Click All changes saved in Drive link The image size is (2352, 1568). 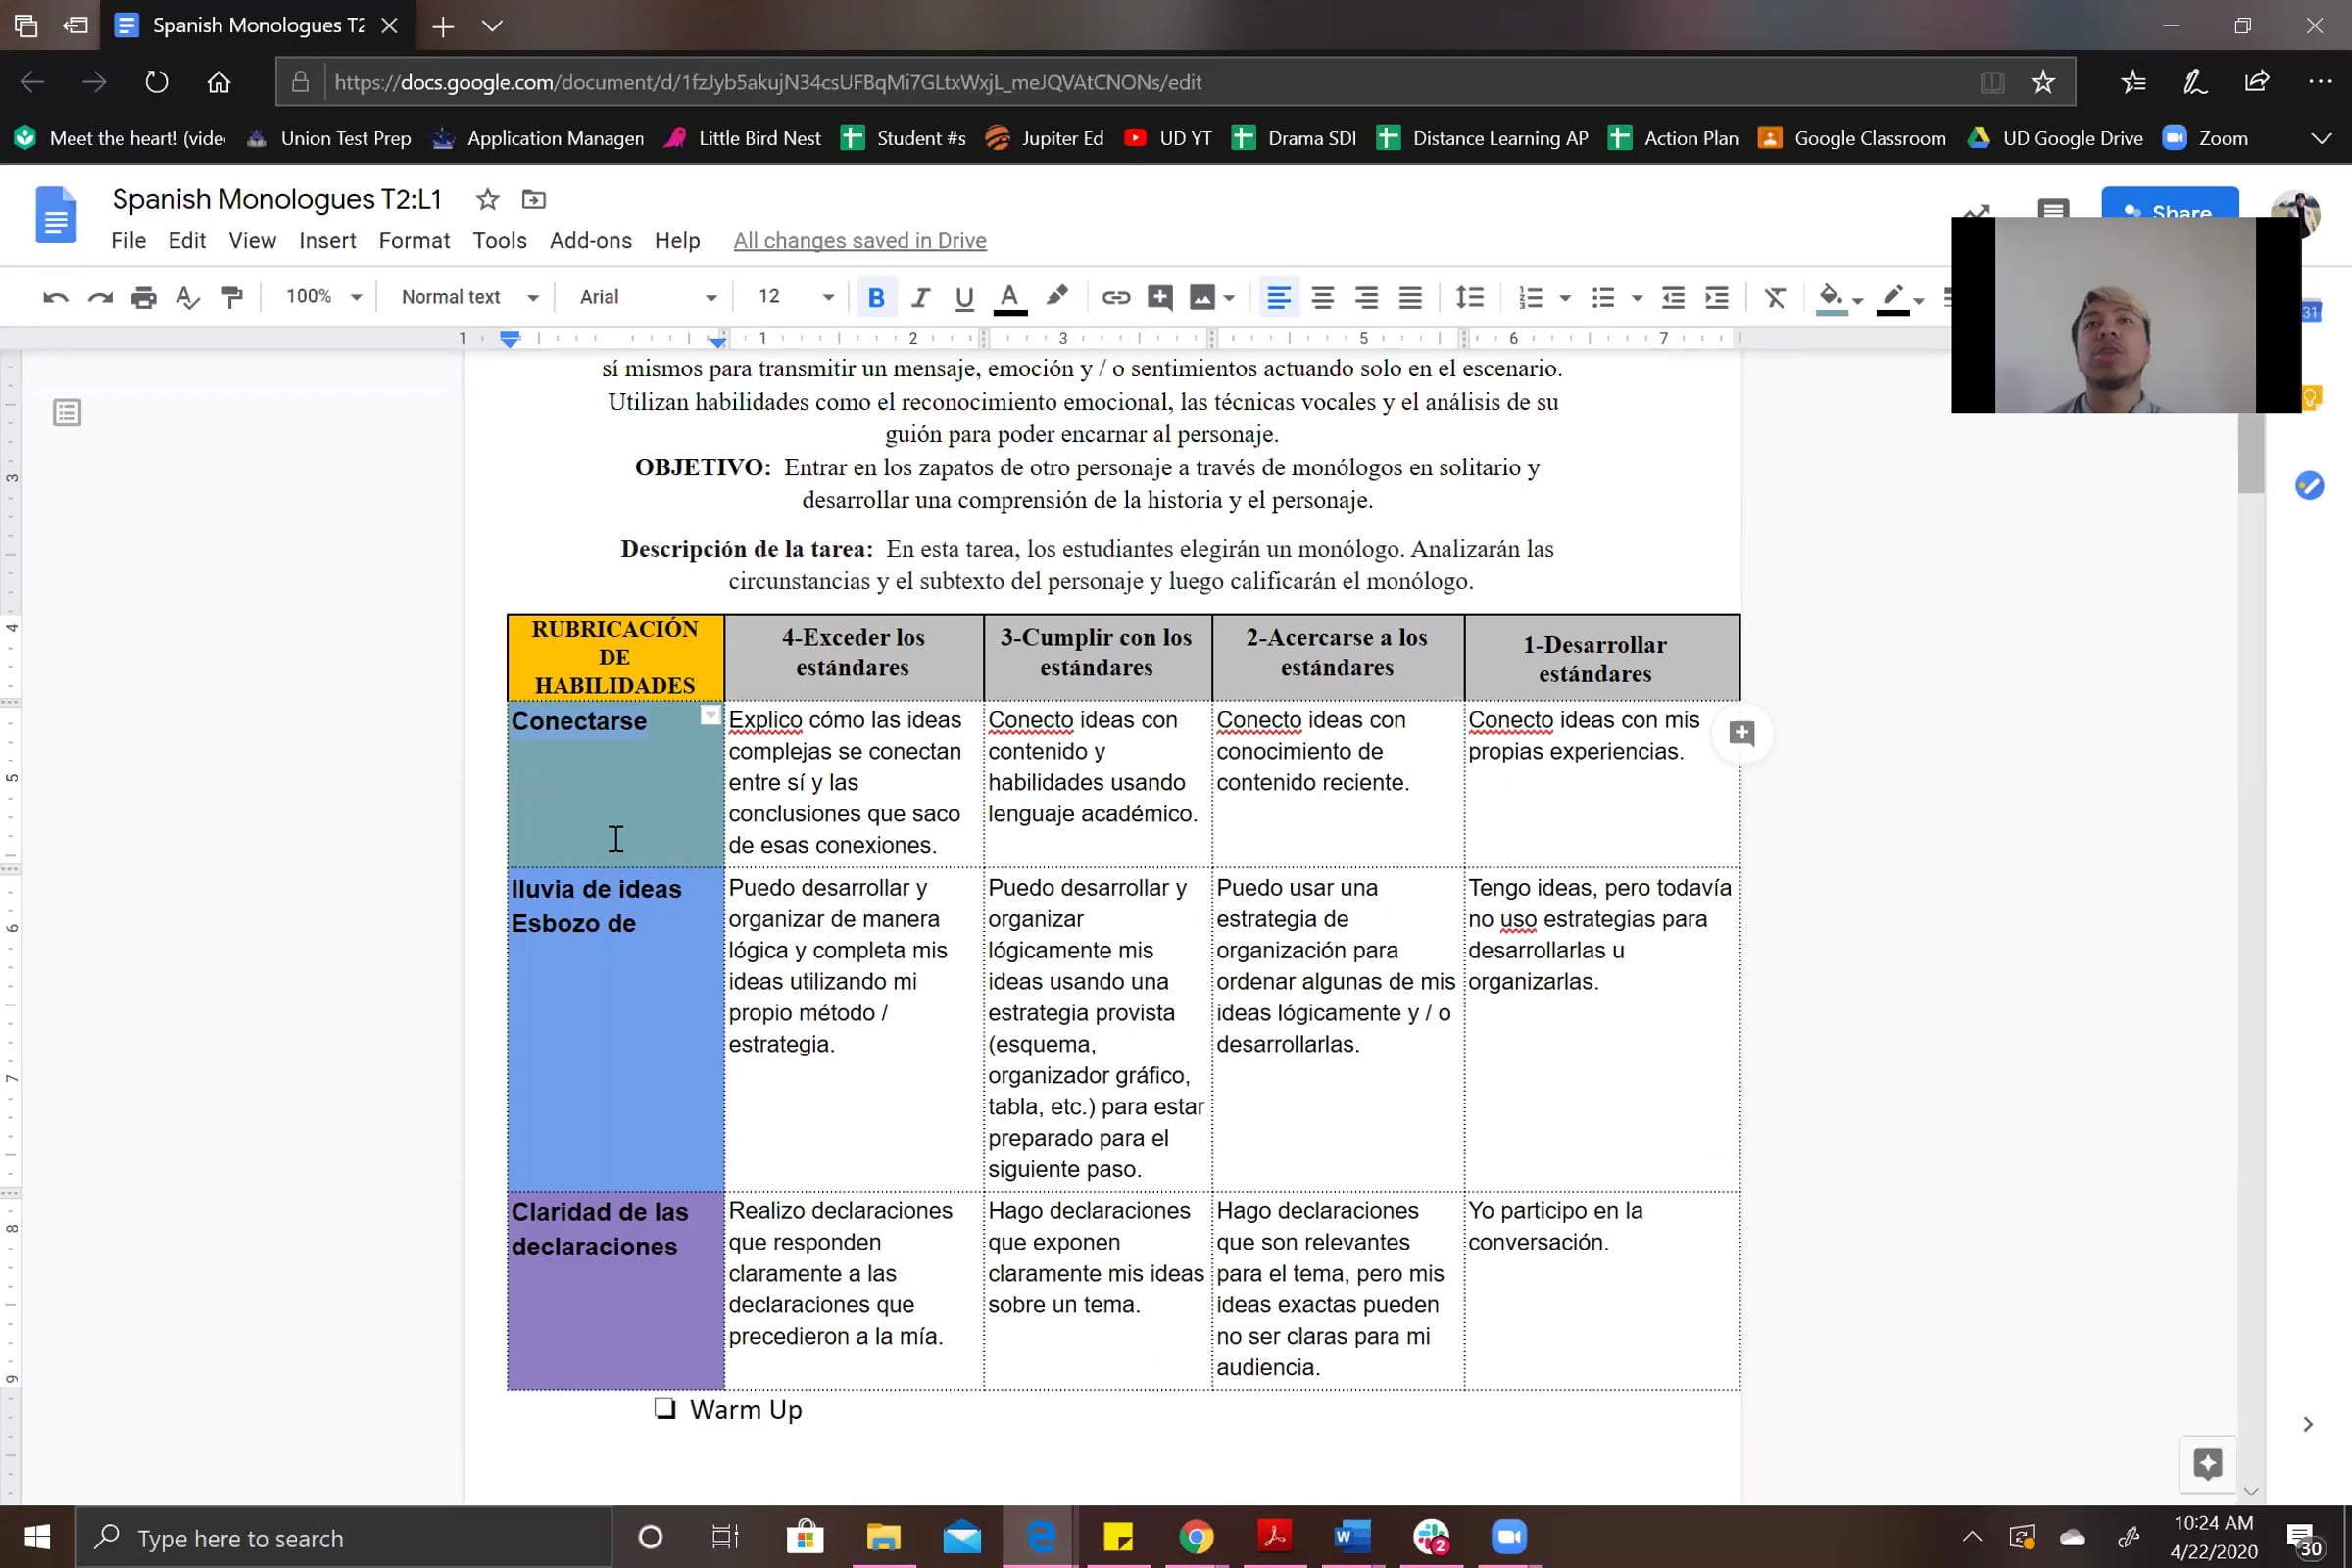click(x=859, y=241)
